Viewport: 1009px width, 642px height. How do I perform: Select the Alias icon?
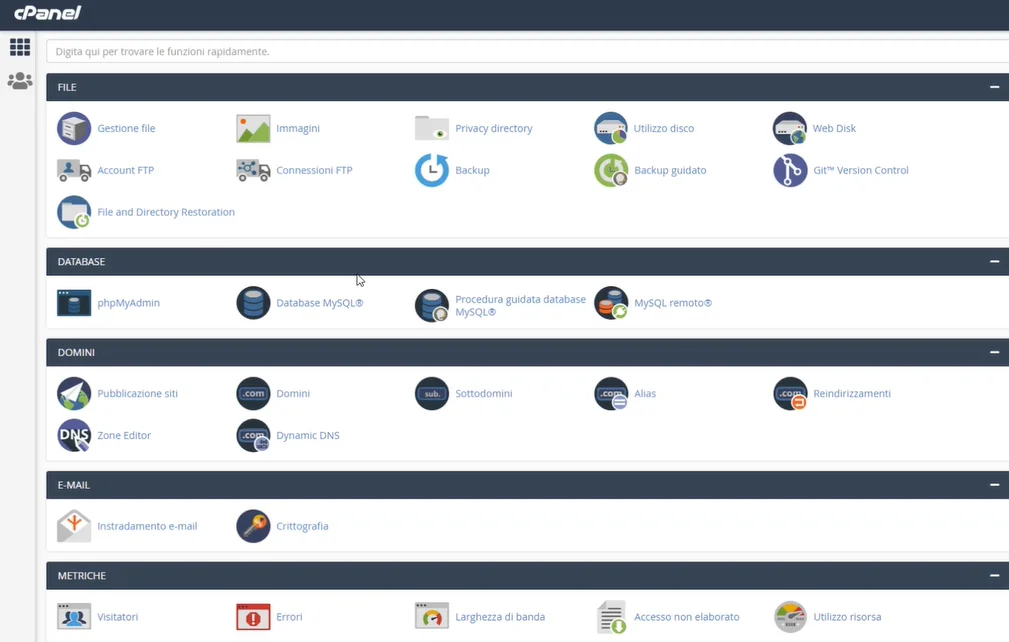click(x=611, y=394)
